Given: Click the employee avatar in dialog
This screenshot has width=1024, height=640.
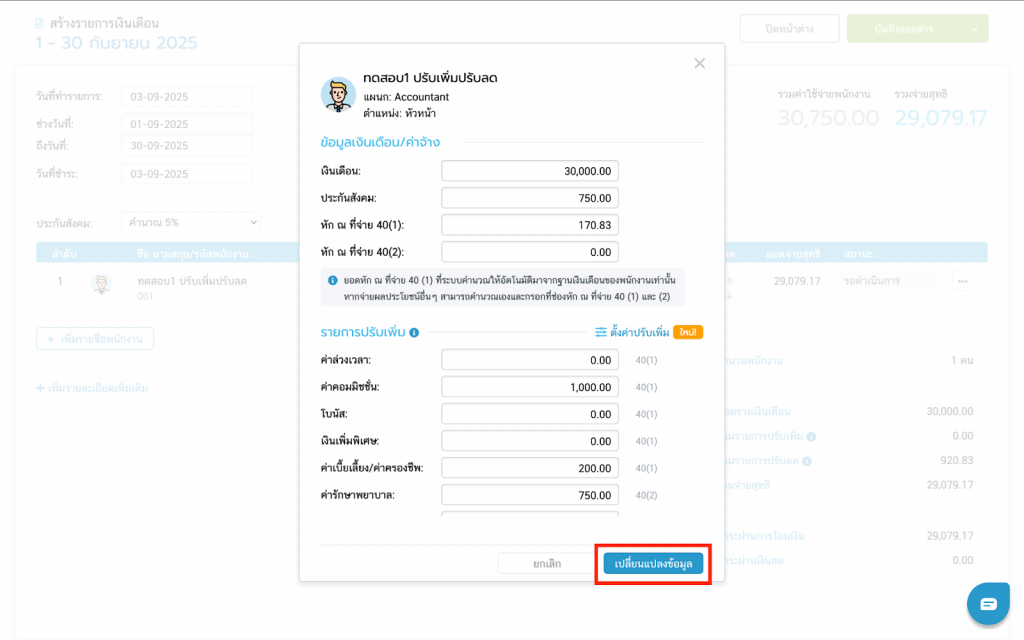Looking at the screenshot, I should [x=338, y=94].
